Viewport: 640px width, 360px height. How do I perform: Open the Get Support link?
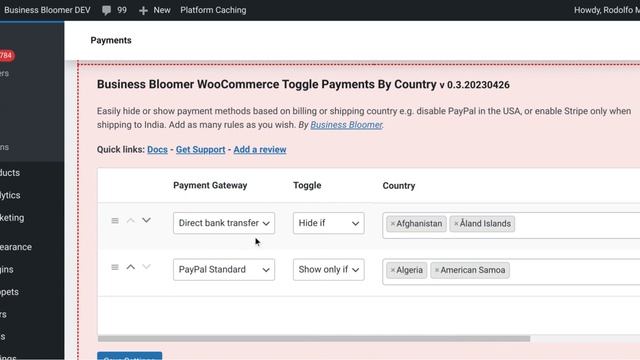coord(200,149)
